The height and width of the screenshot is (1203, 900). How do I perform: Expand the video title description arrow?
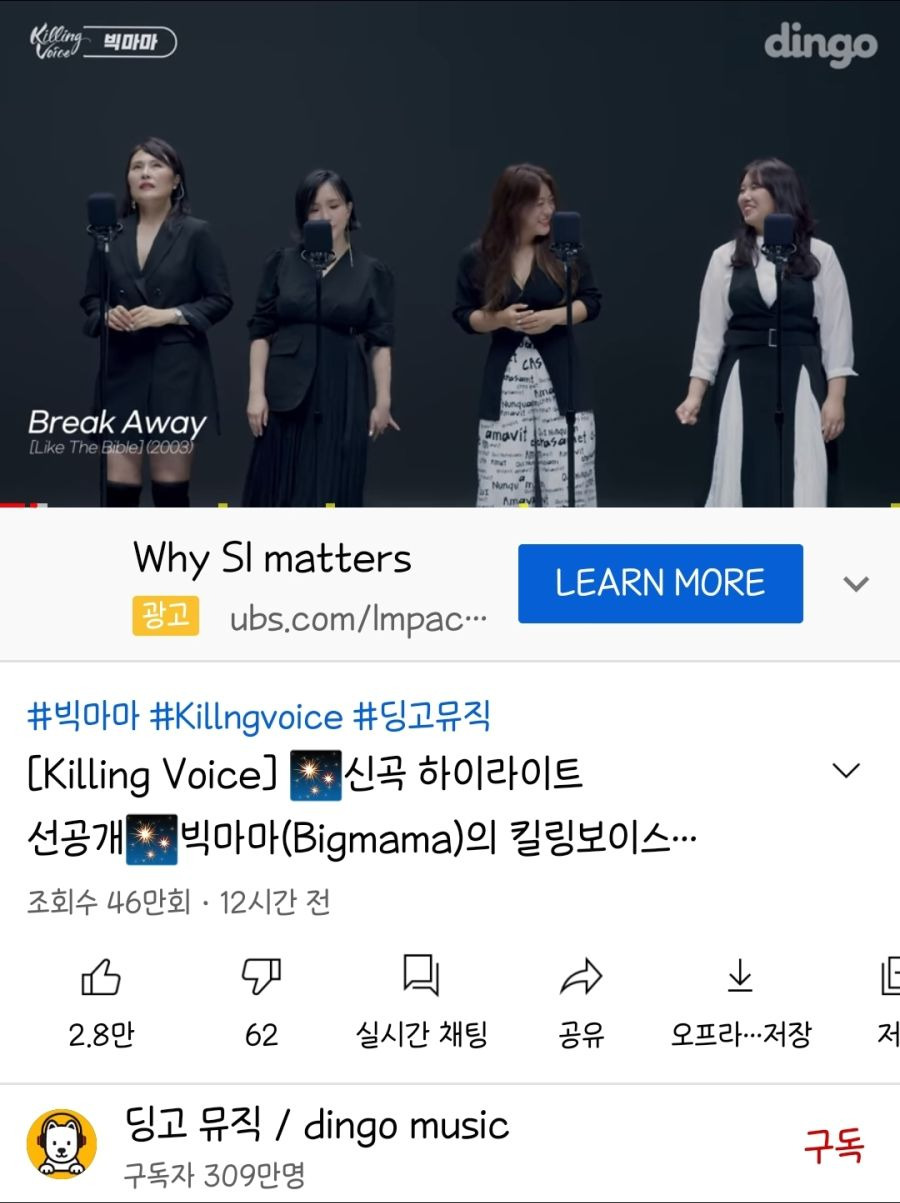(x=846, y=771)
